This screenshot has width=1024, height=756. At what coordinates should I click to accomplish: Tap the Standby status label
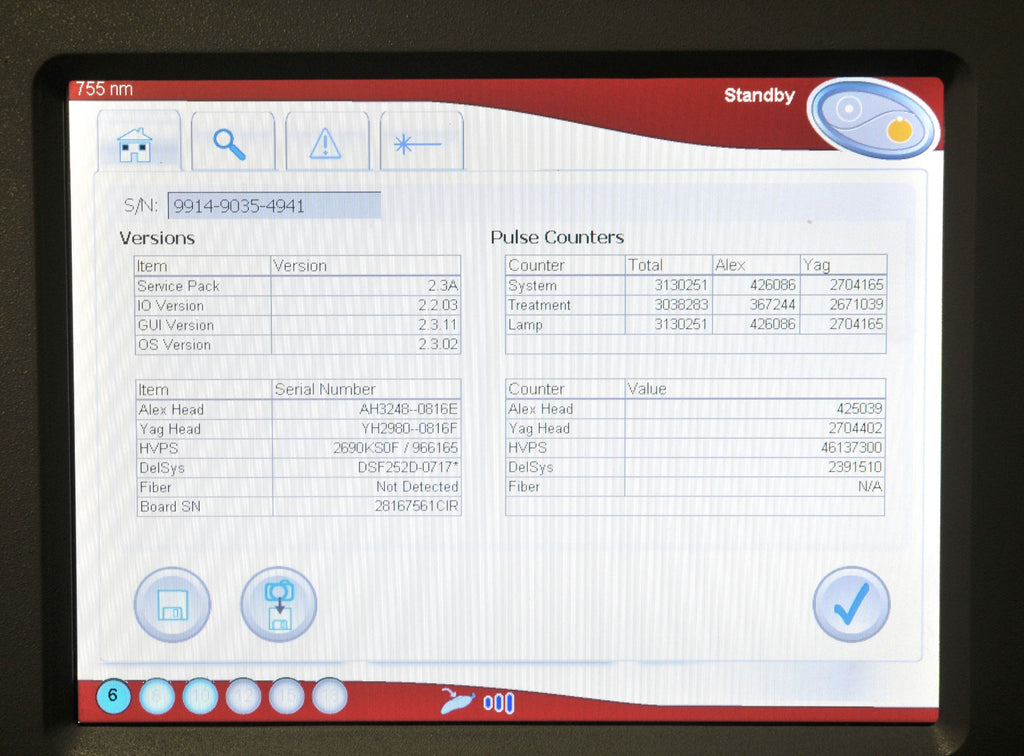tap(759, 95)
